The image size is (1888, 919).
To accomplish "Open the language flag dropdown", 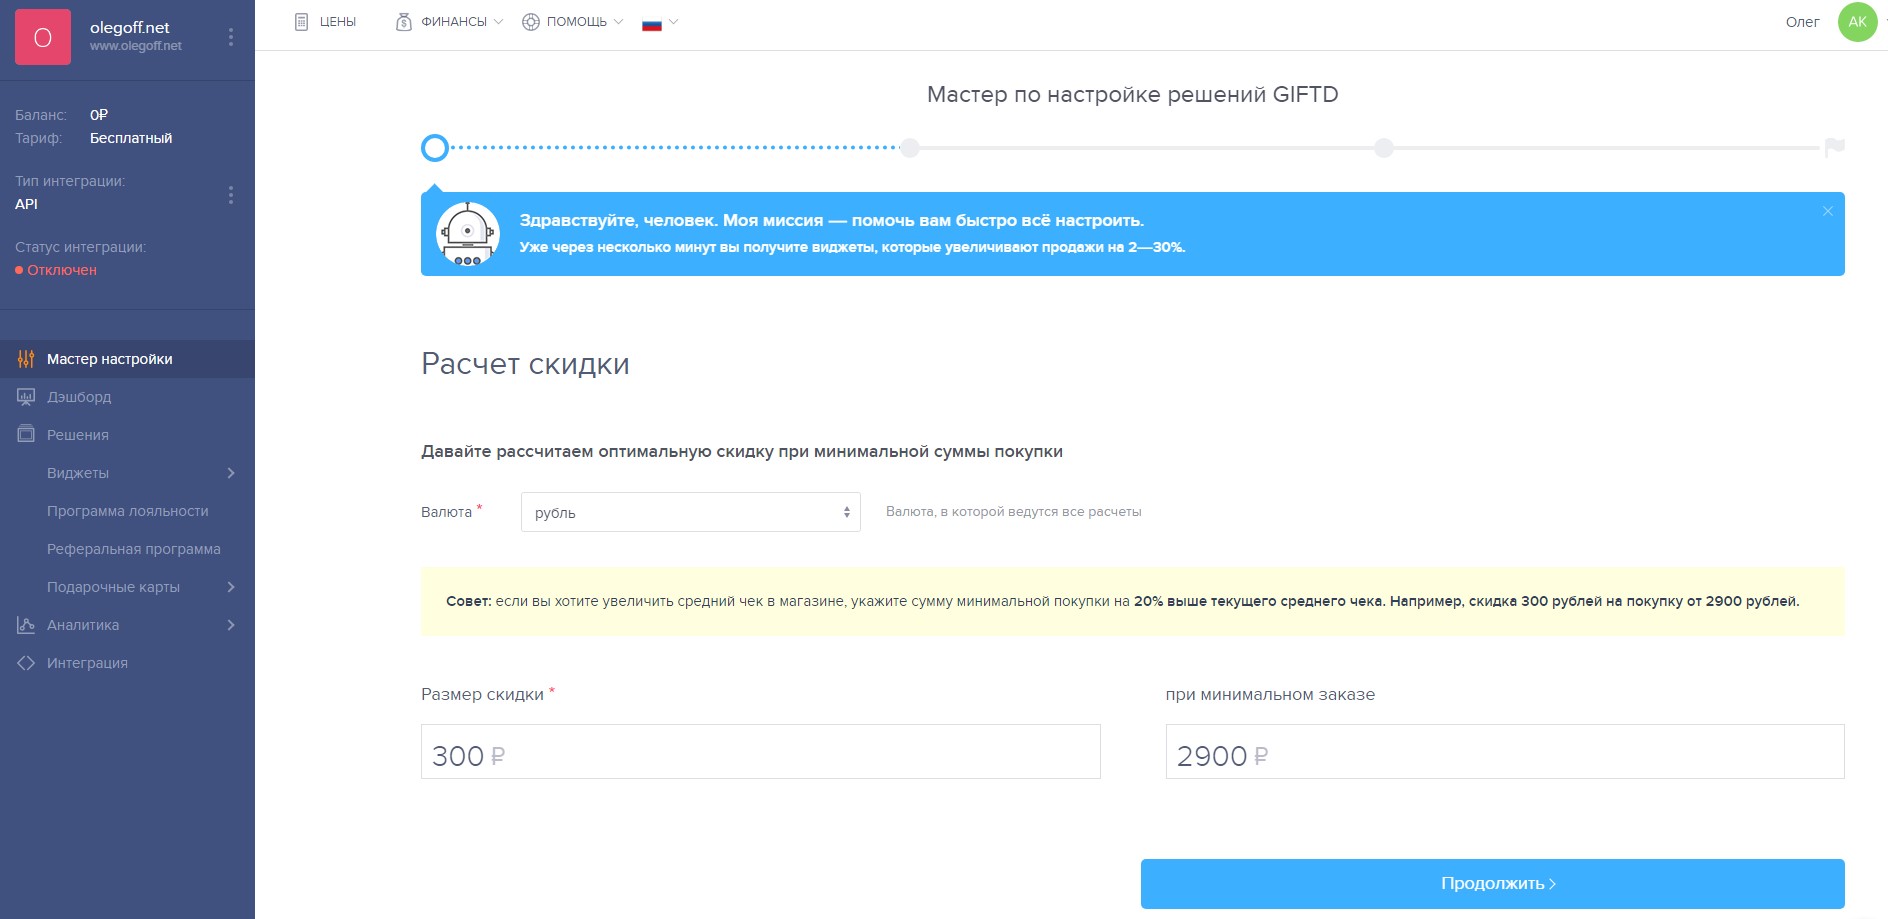I will 660,22.
